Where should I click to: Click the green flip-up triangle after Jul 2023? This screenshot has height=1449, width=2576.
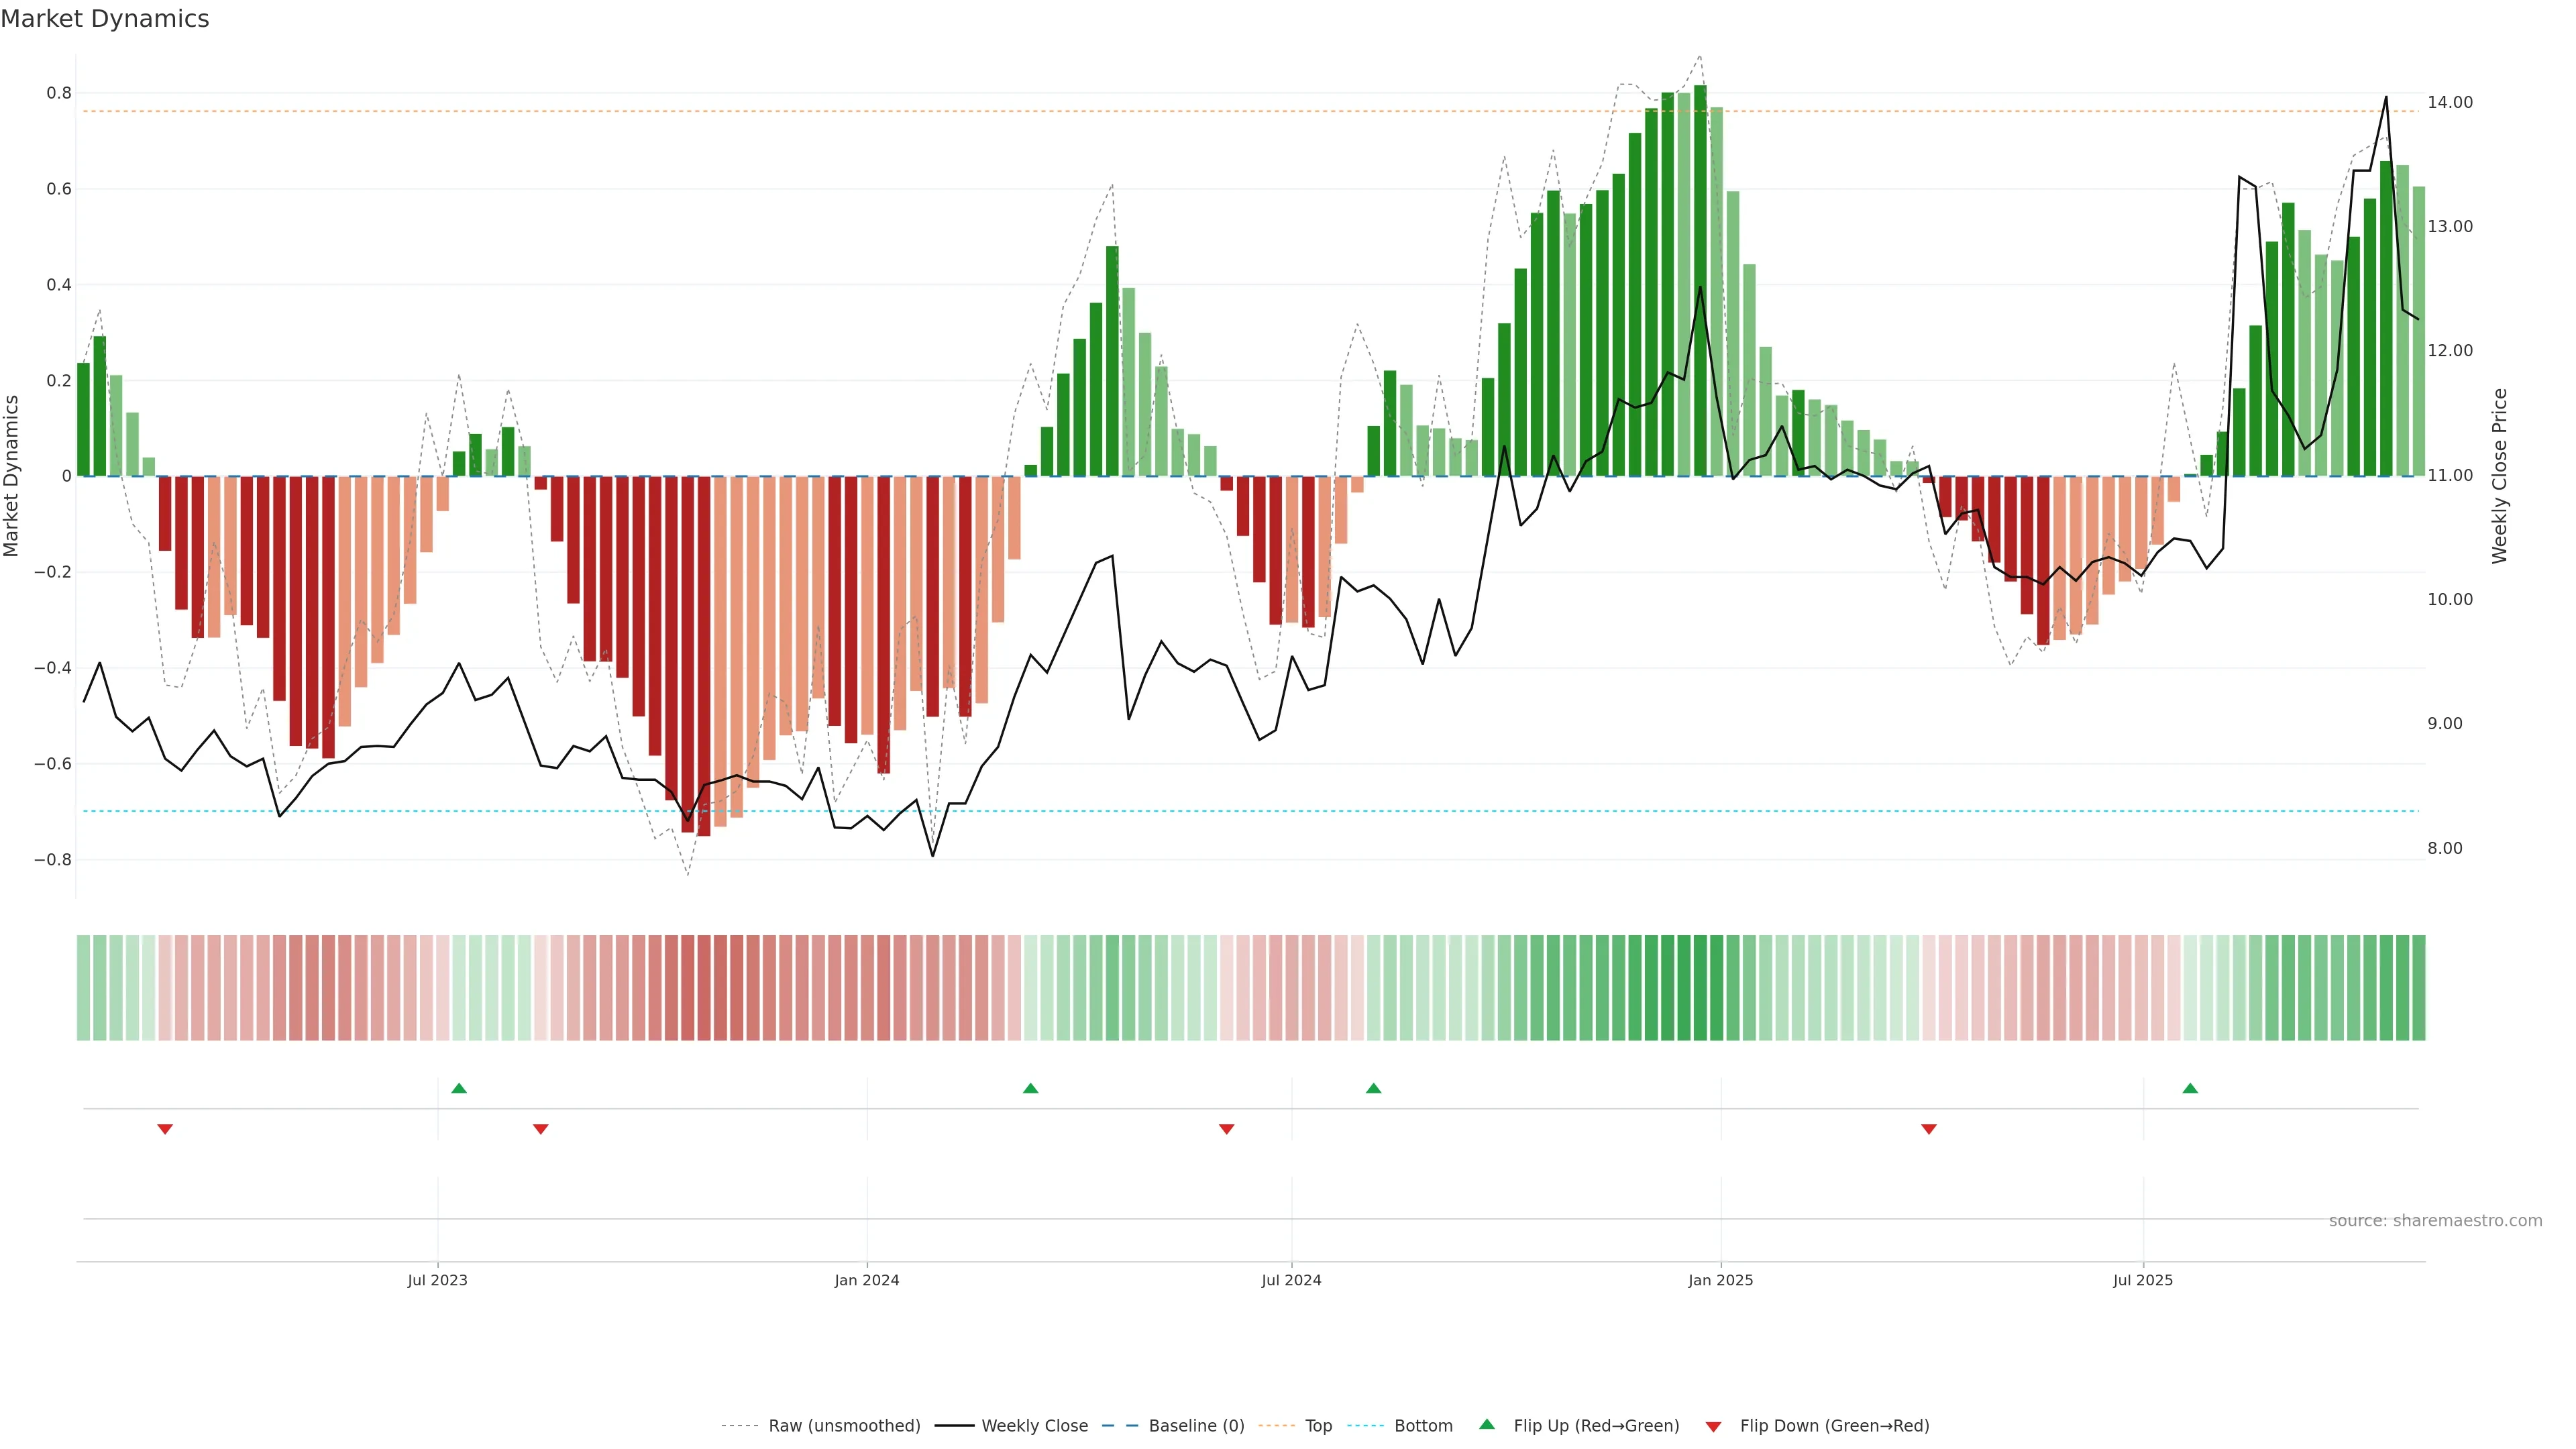(x=459, y=1088)
